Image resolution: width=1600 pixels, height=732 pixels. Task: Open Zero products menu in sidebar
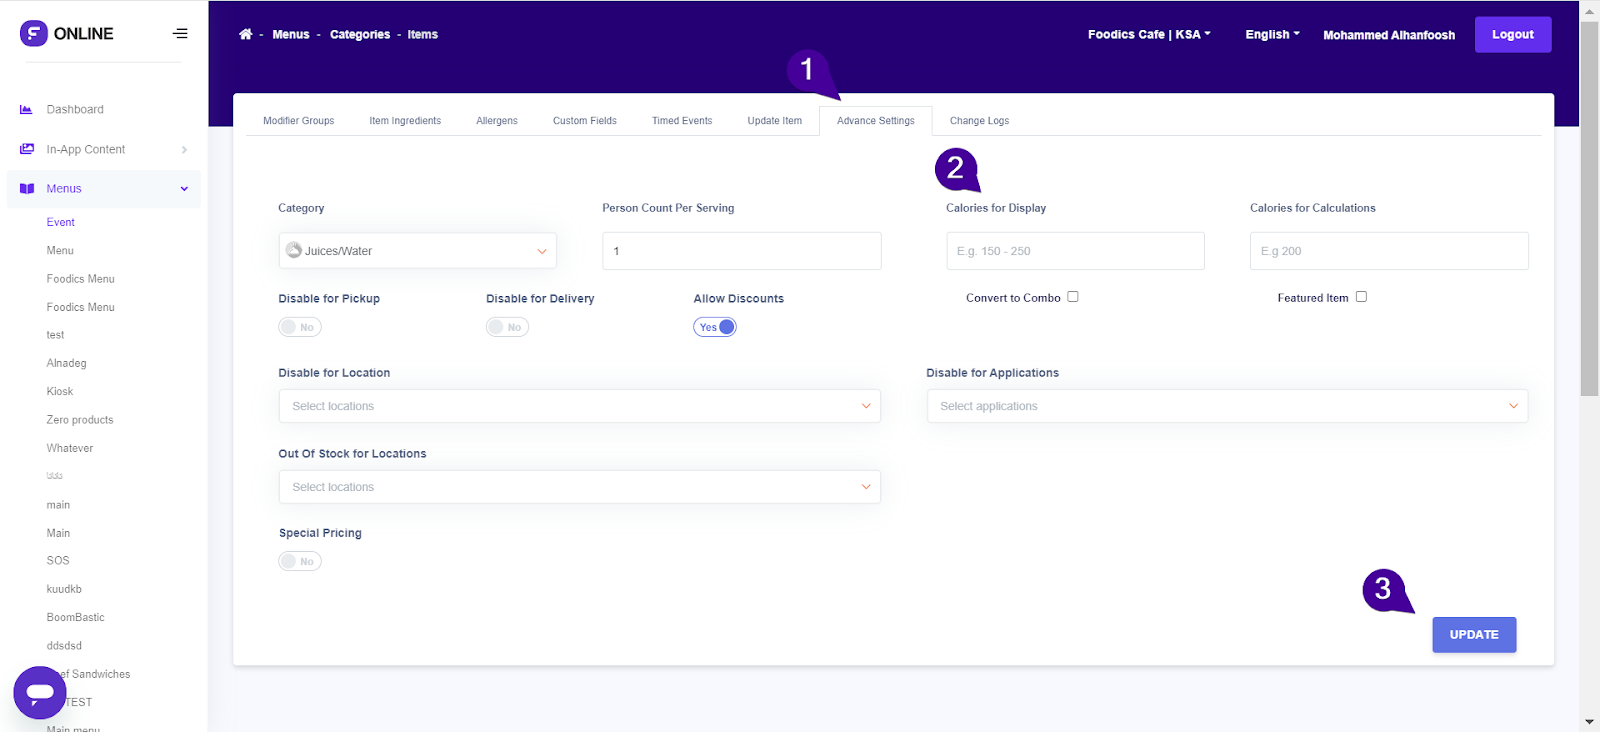coord(80,420)
